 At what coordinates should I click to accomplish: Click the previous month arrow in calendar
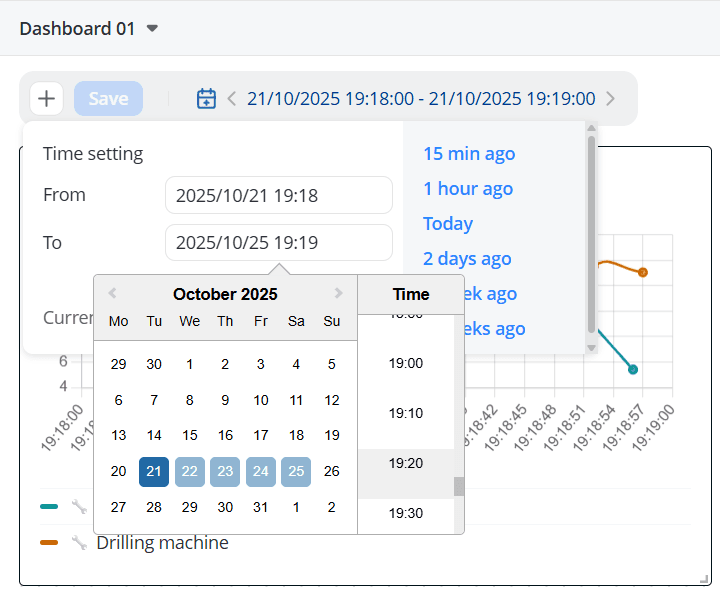coord(112,293)
